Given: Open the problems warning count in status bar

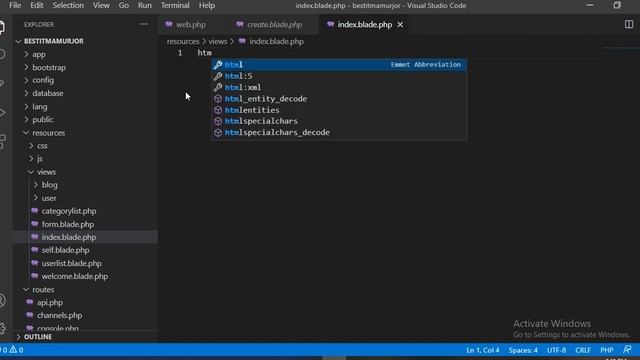Looking at the screenshot, I should click(x=16, y=350).
